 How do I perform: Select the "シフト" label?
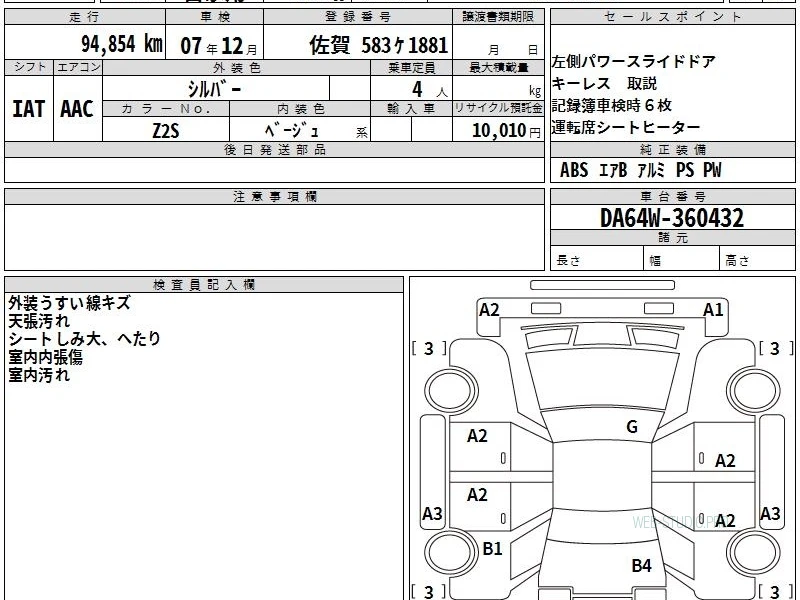pos(29,67)
